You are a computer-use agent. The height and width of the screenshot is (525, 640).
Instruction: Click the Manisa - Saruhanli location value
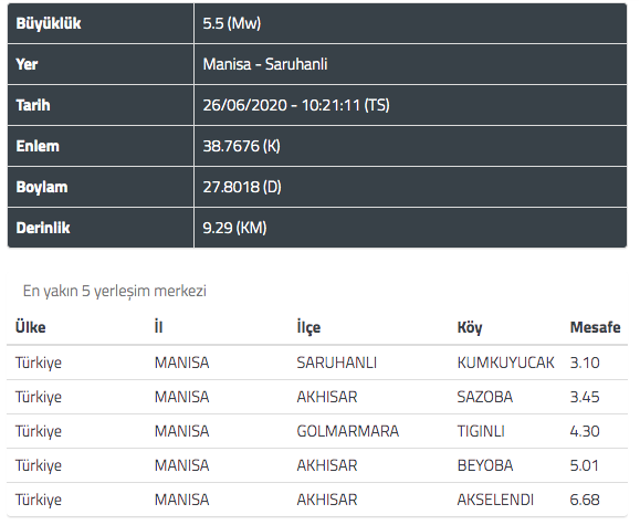point(265,64)
